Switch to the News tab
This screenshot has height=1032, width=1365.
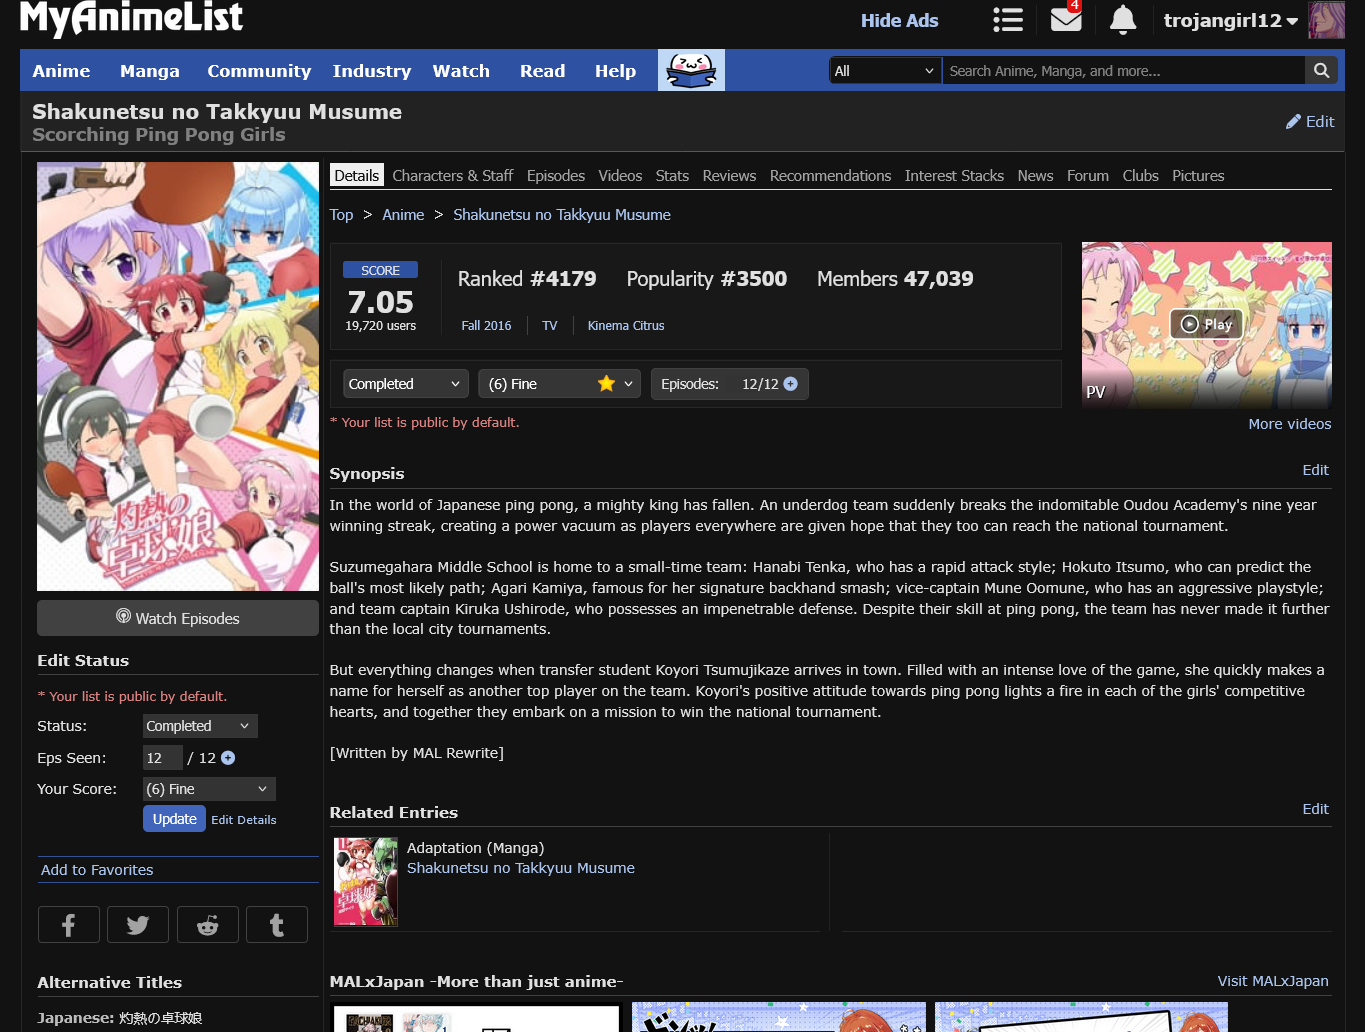coord(1035,175)
